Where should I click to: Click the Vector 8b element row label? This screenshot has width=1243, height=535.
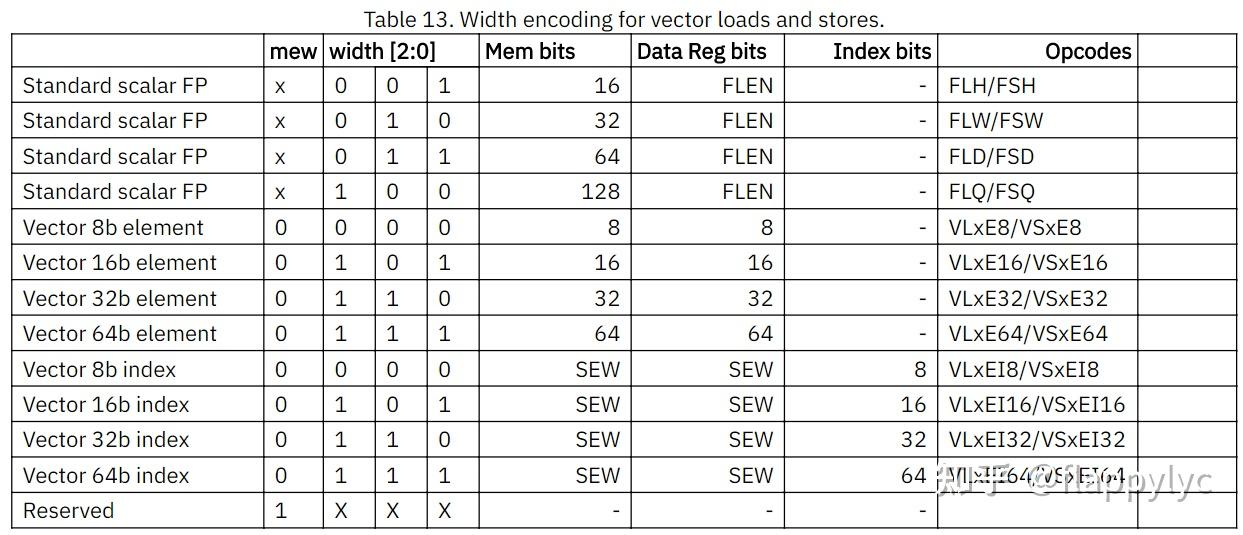[x=113, y=228]
